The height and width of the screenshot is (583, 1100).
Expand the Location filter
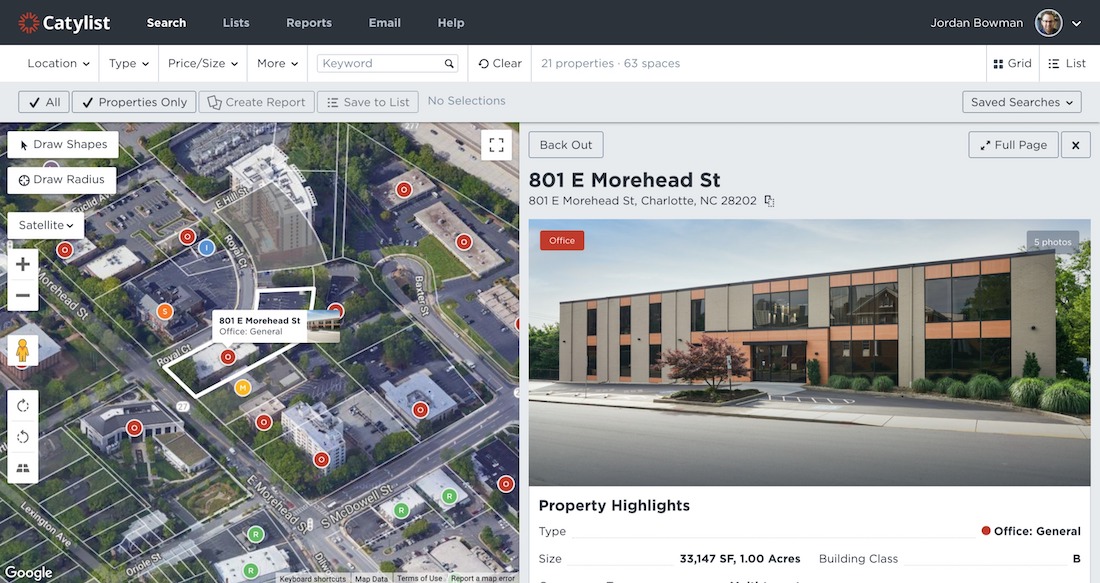[x=59, y=64]
